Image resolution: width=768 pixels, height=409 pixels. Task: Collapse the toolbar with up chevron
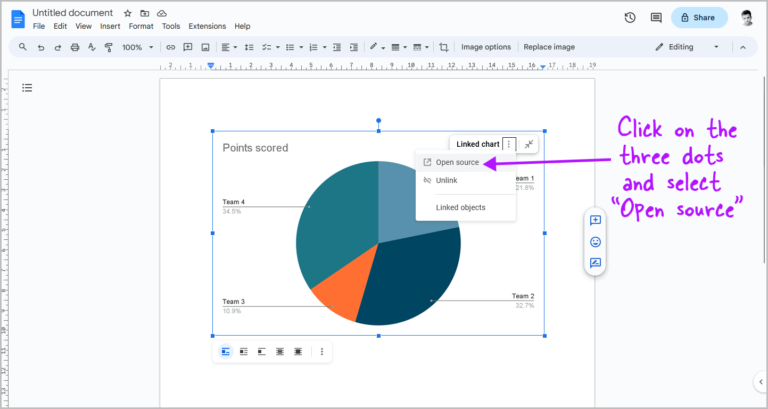(743, 48)
